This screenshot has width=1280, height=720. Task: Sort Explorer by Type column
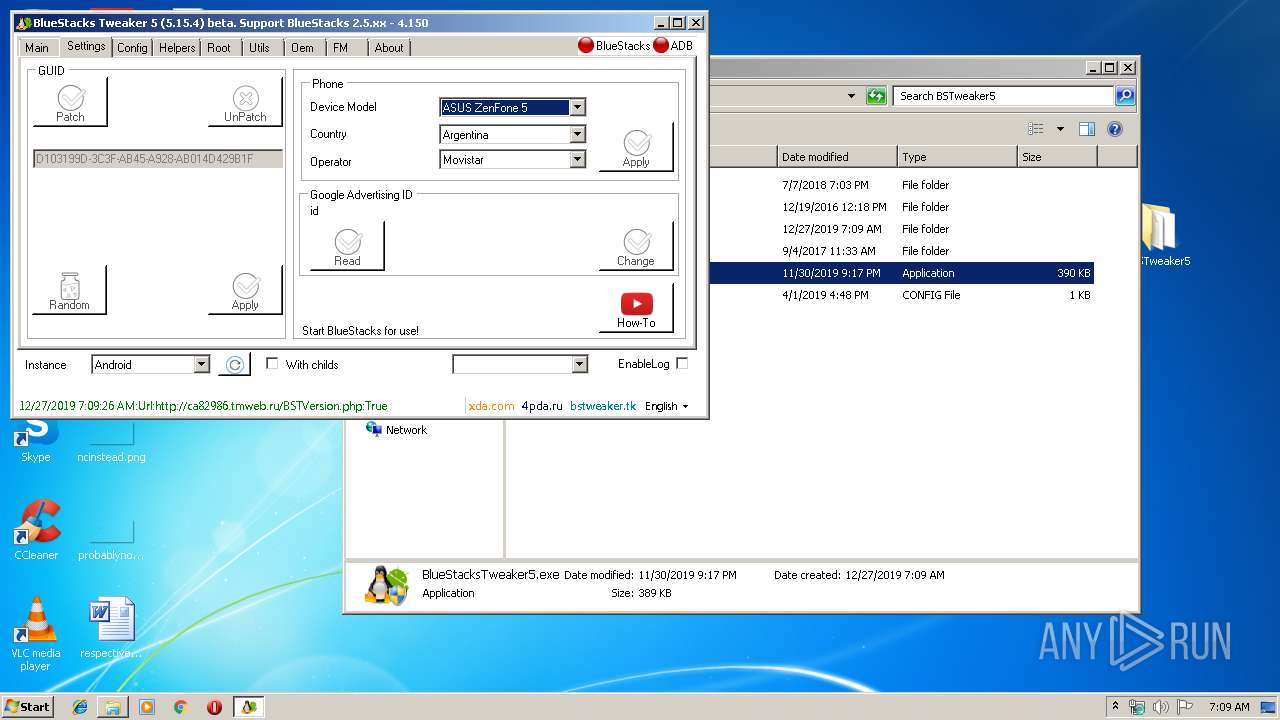957,157
